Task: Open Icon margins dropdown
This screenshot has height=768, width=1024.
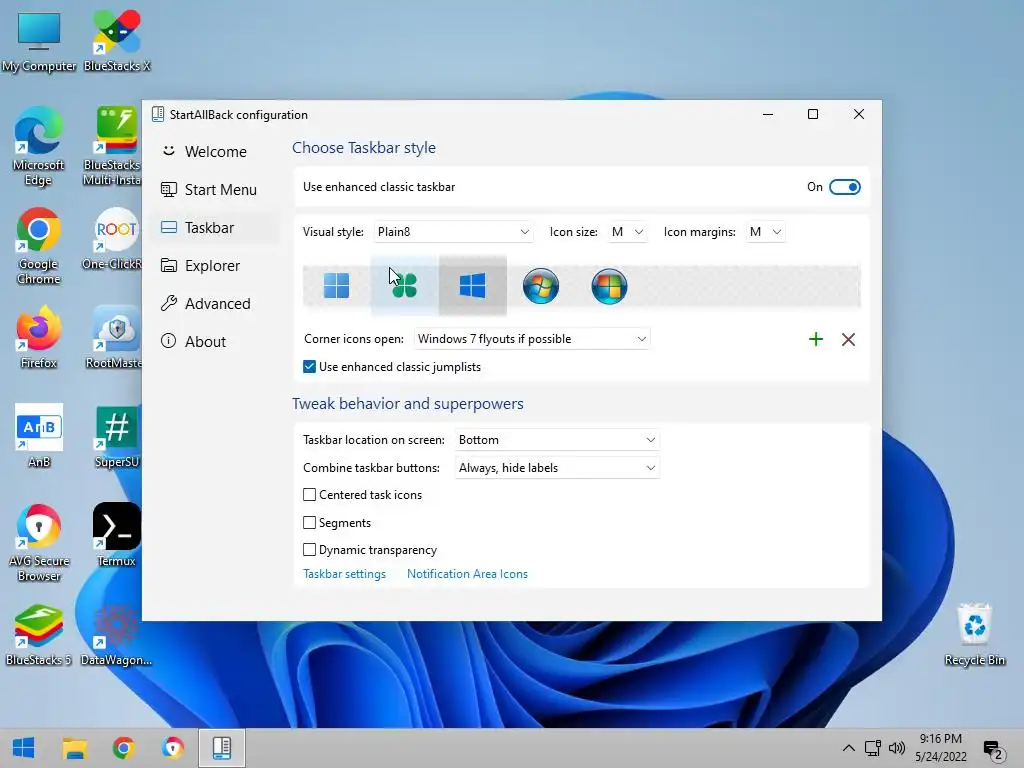Action: pos(765,232)
